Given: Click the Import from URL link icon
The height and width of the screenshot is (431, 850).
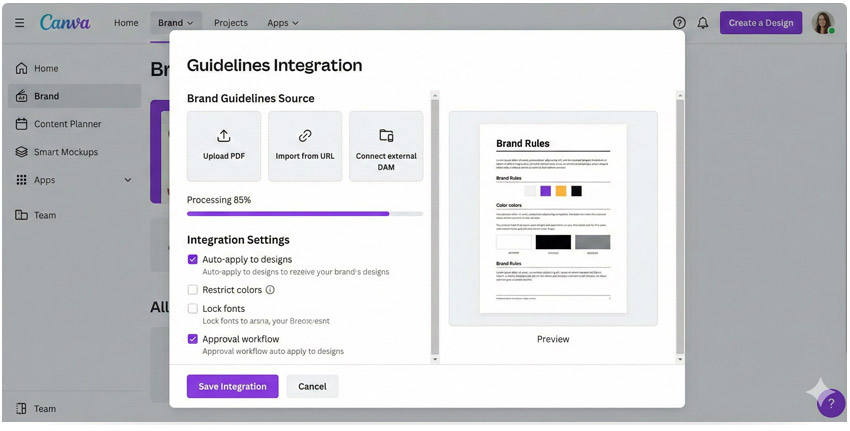Looking at the screenshot, I should point(305,136).
